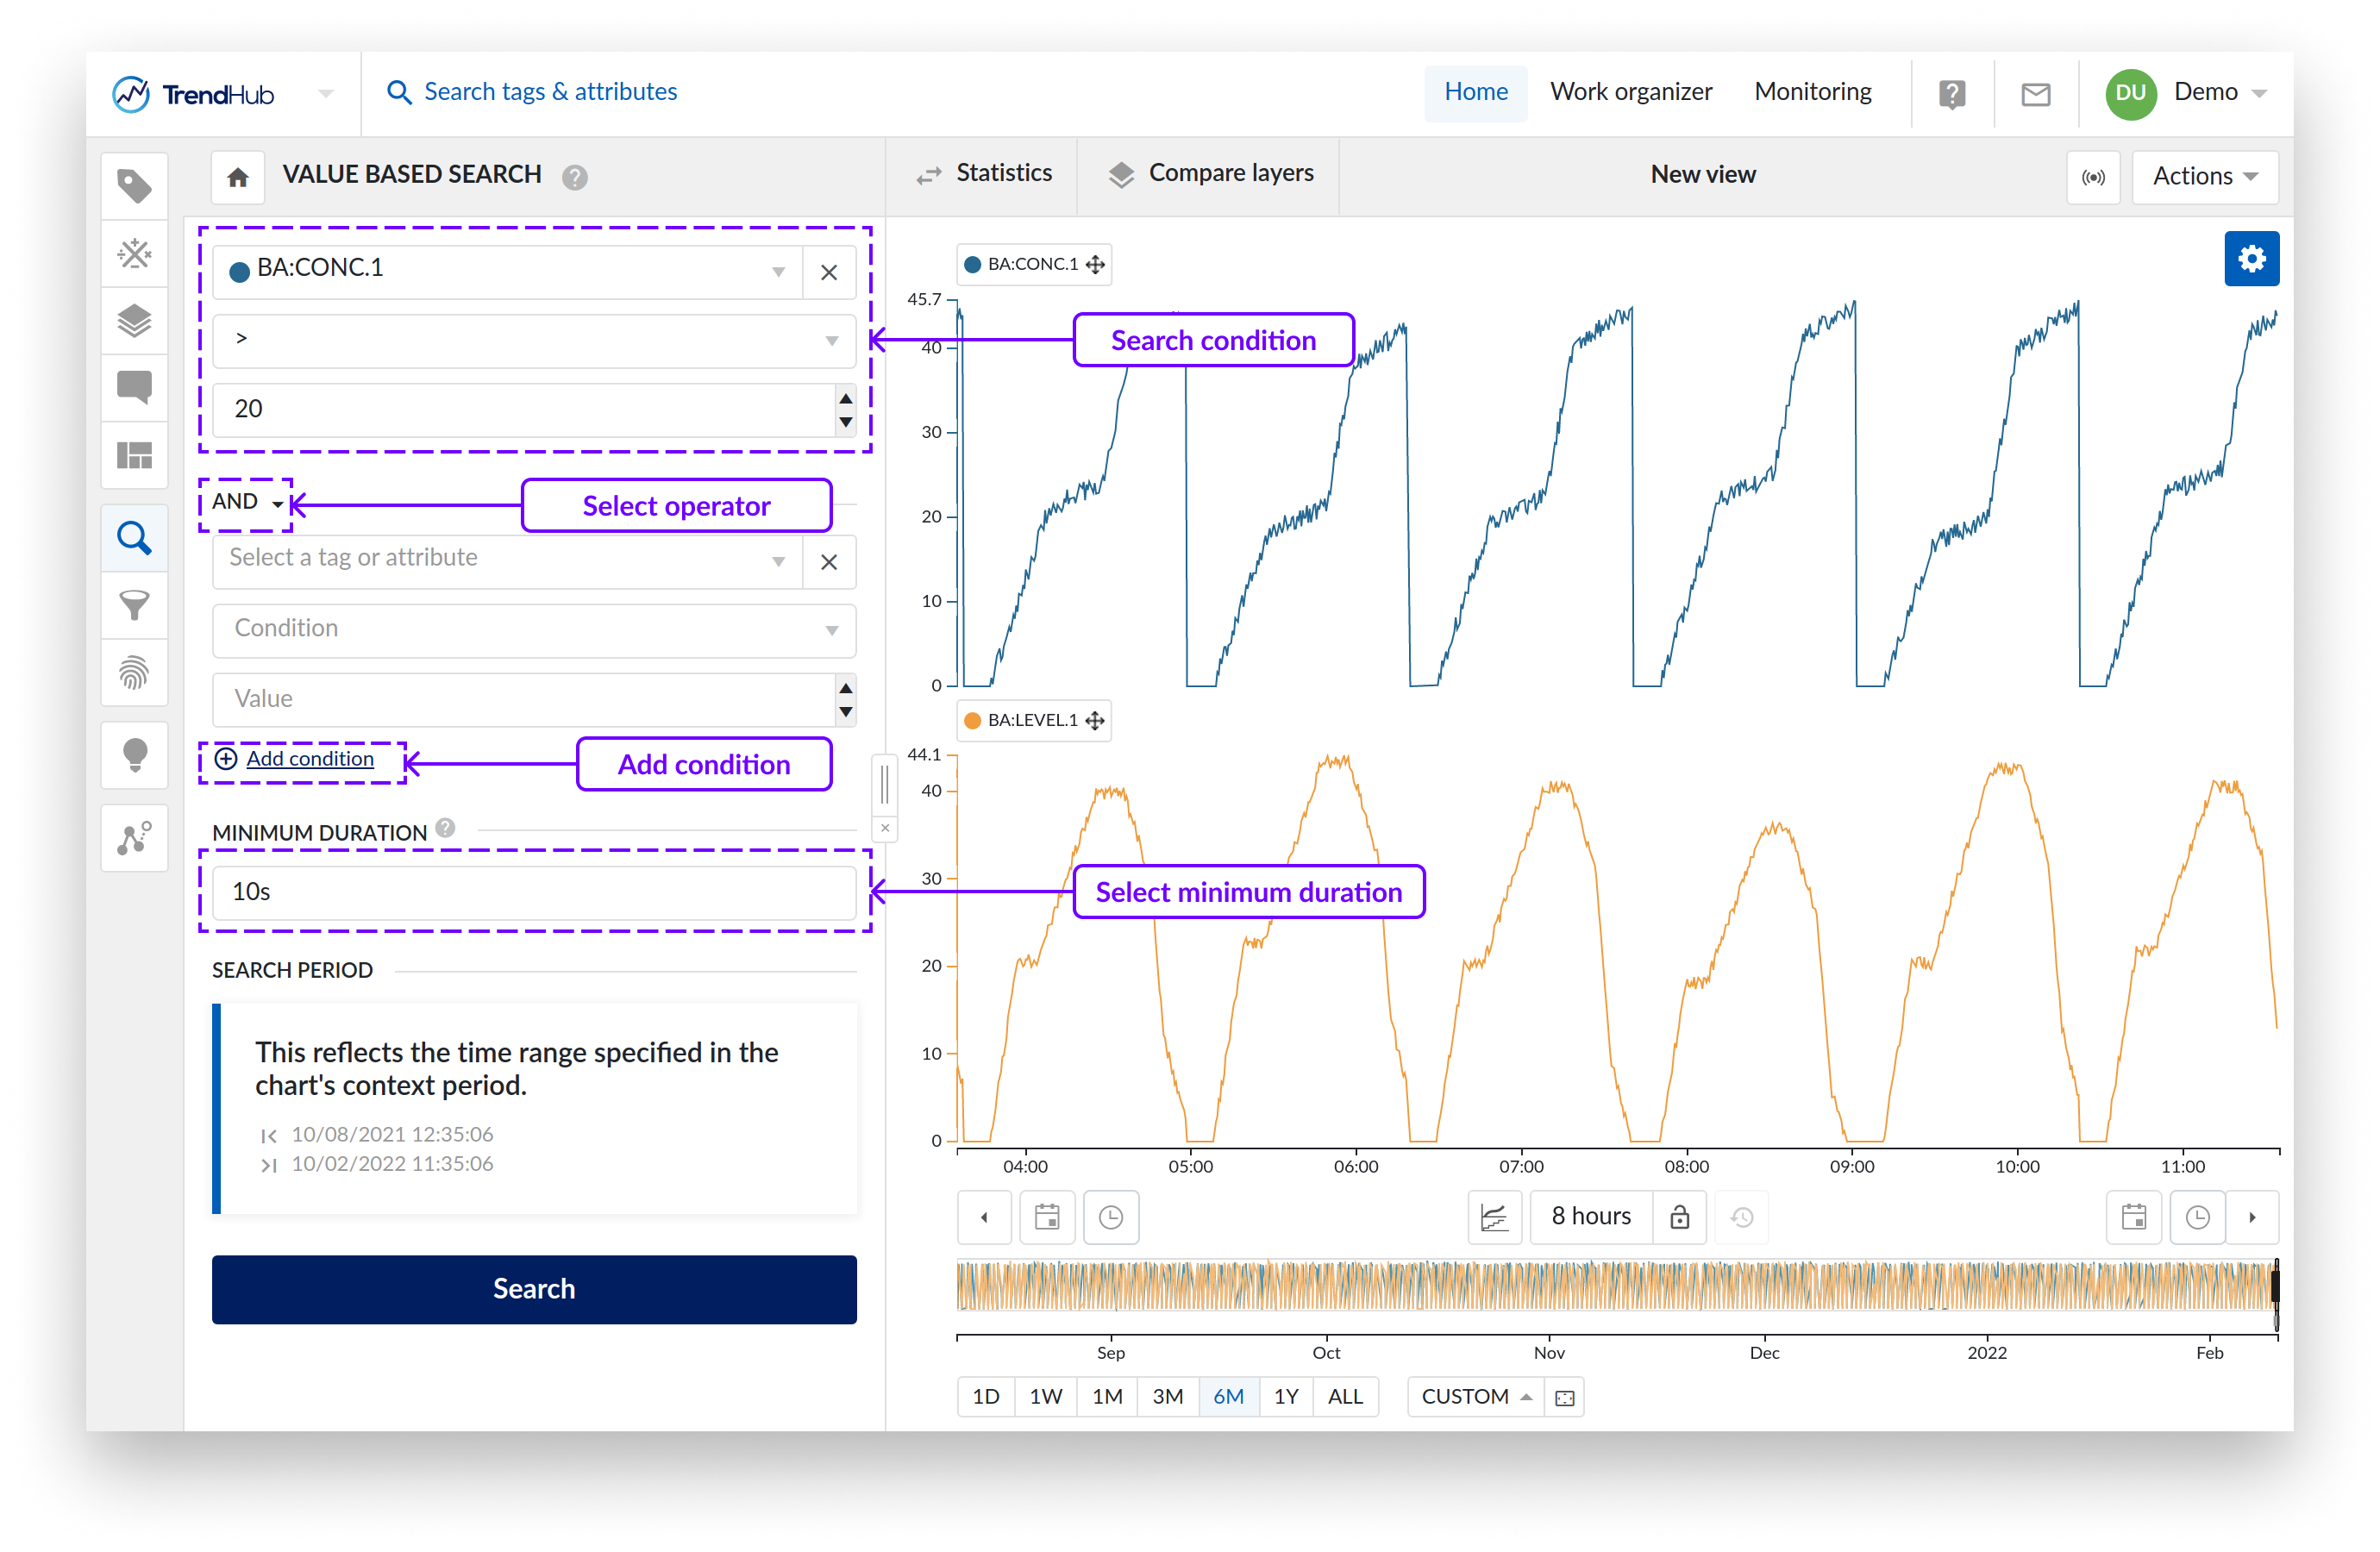Open the layers sidebar icon
2380x1552 pixels.
[134, 321]
